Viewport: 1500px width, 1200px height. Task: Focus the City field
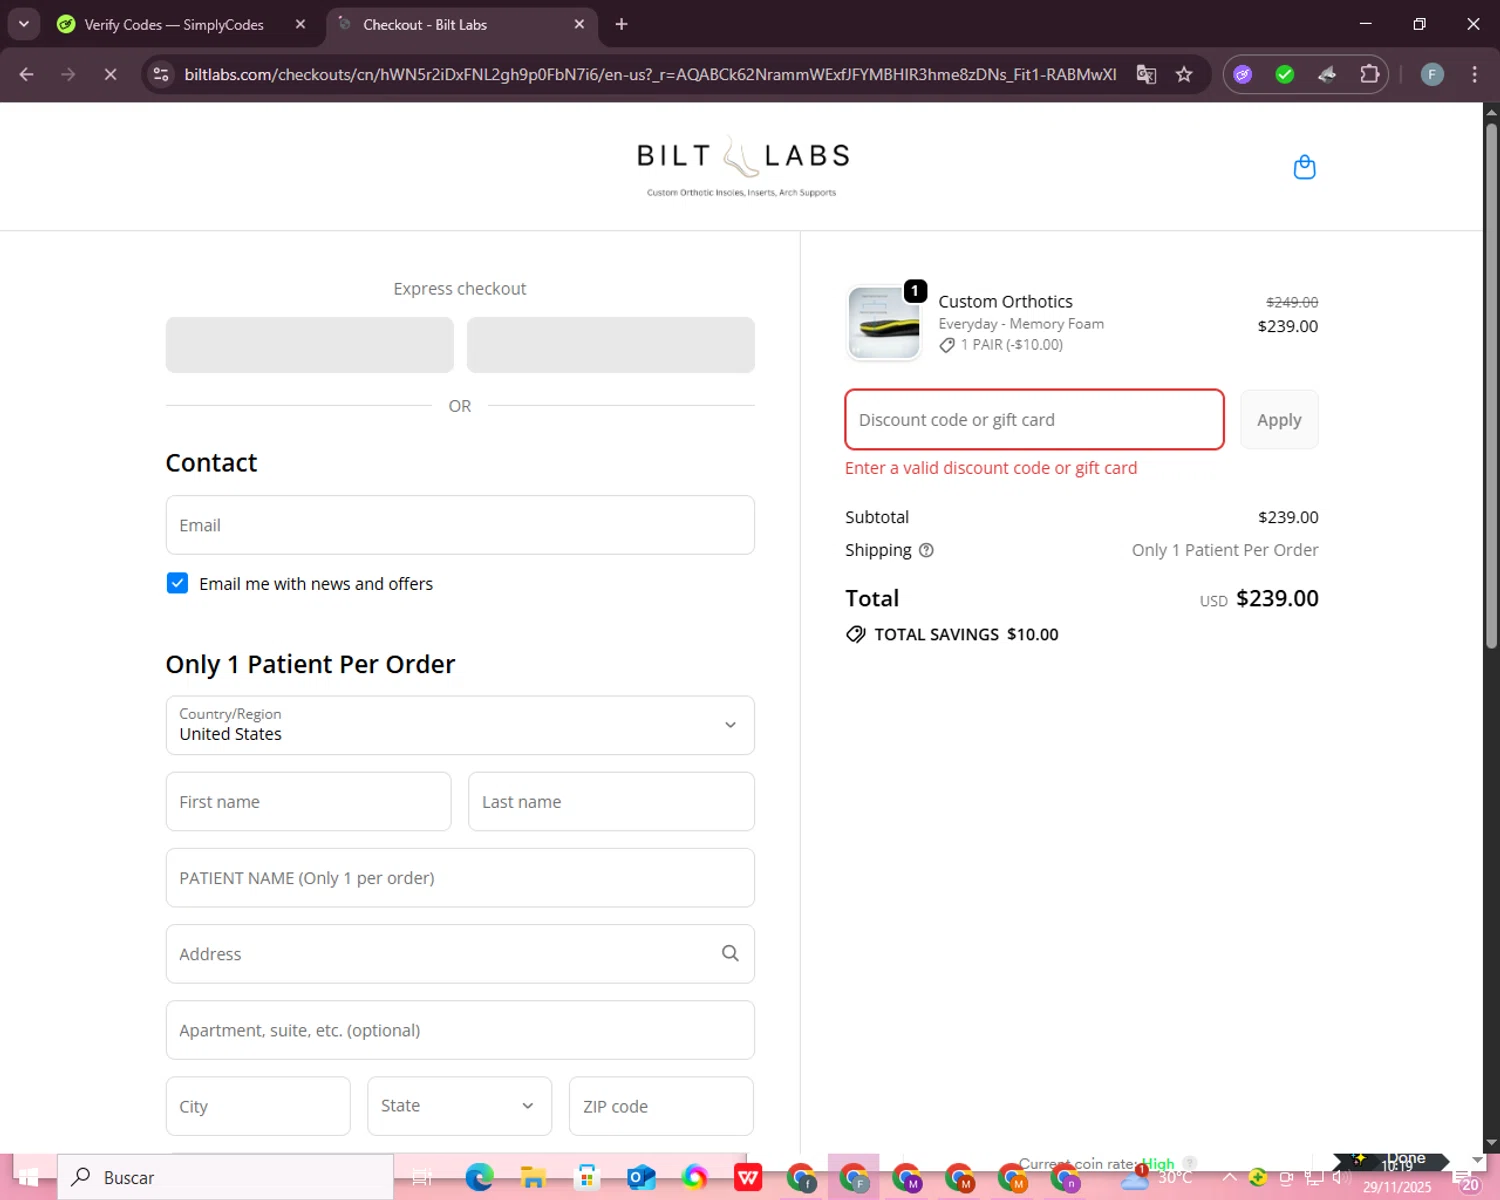point(258,1106)
